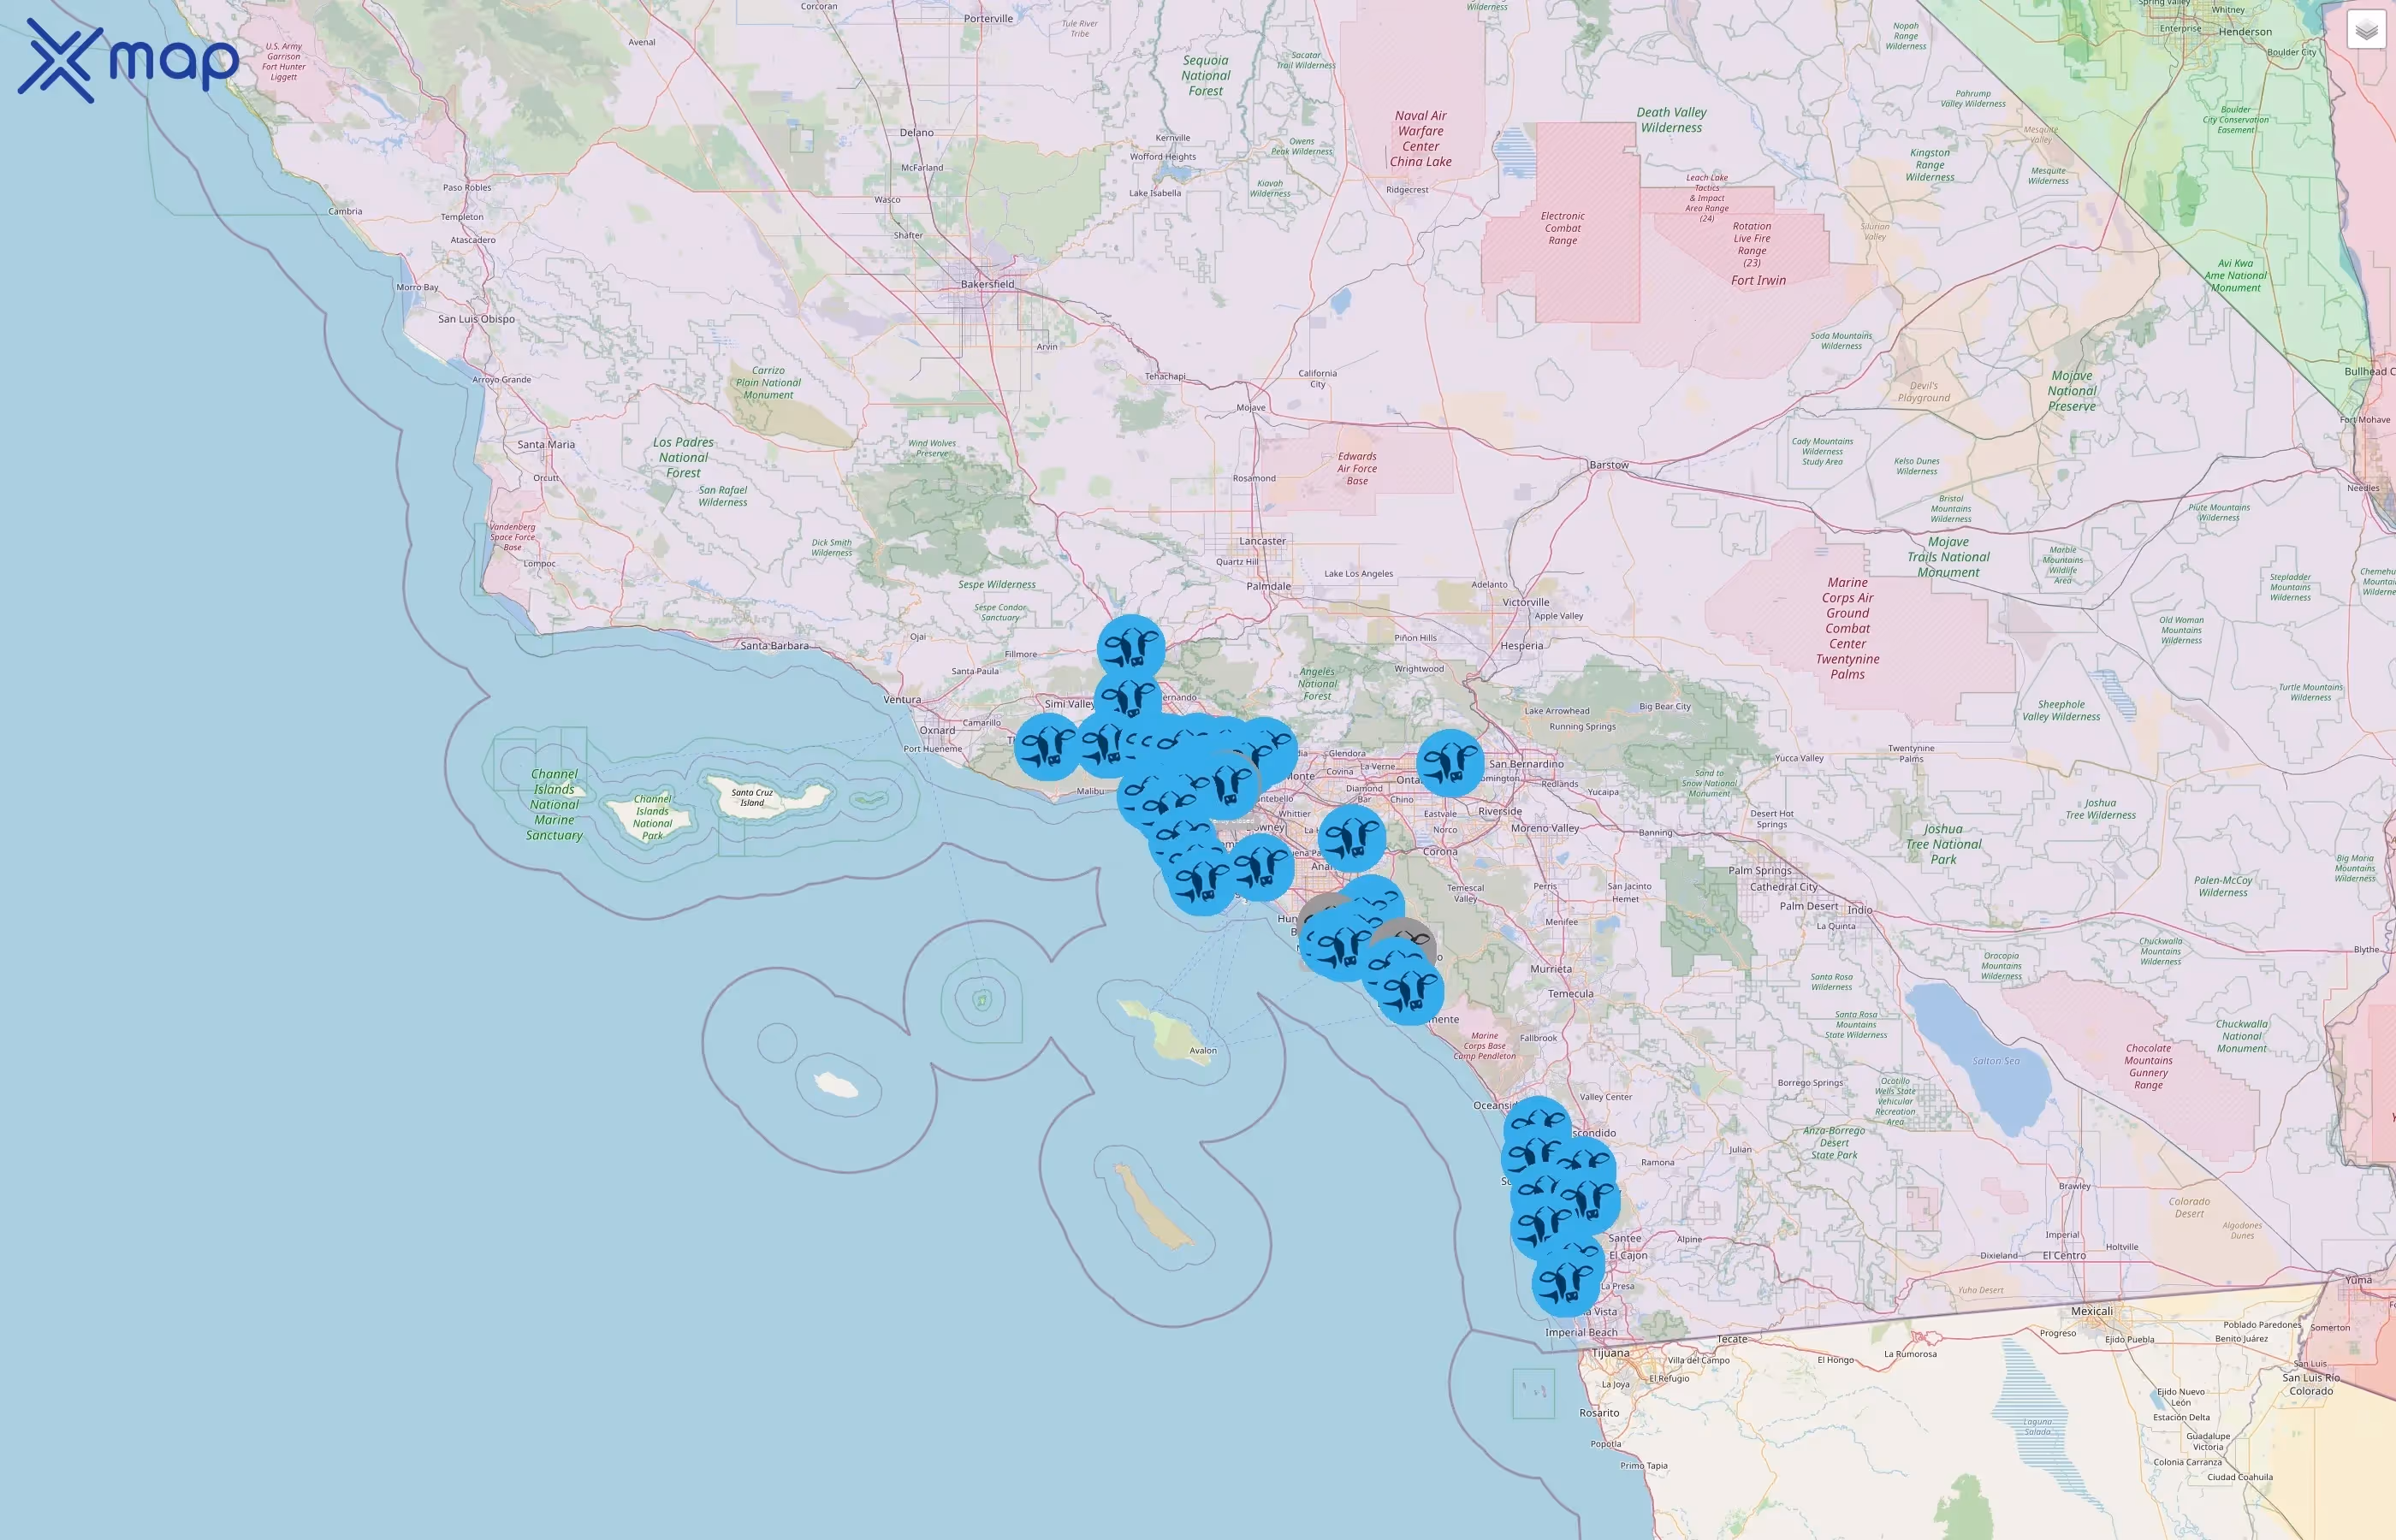The height and width of the screenshot is (1540, 2396).
Task: Click the Salton Sea label
Action: (1996, 1061)
